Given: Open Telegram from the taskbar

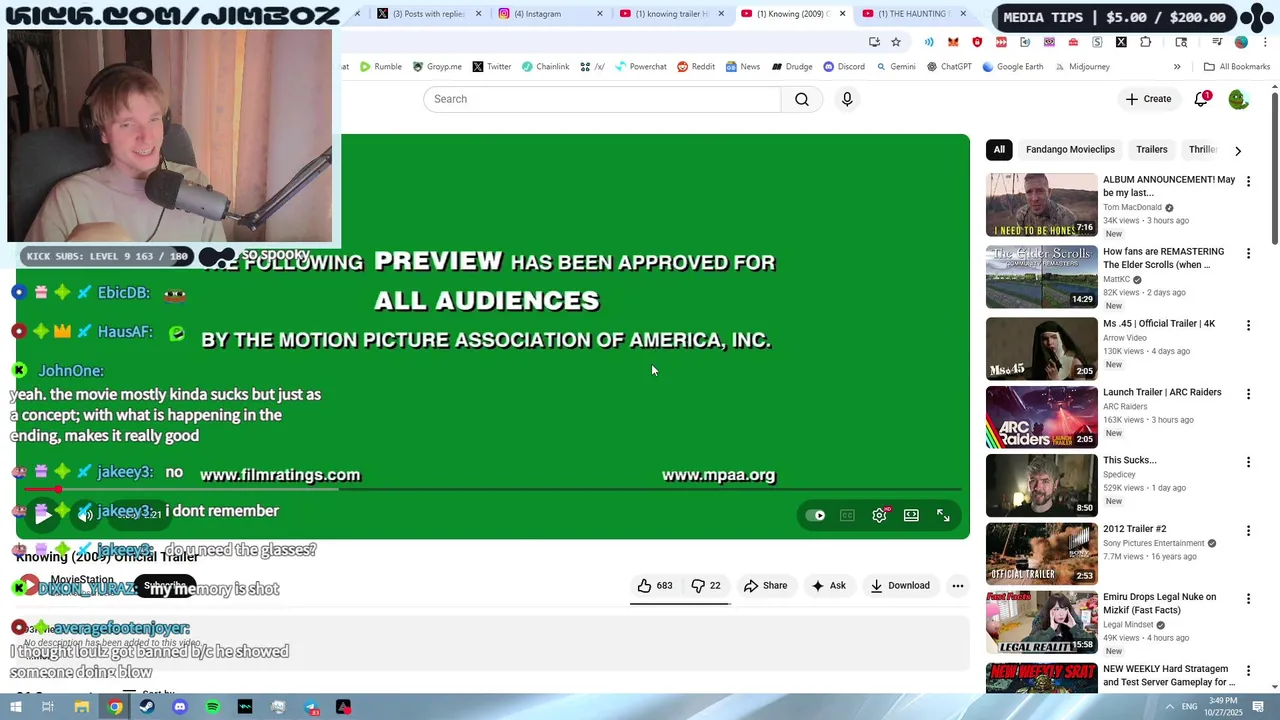Looking at the screenshot, I should [311, 707].
